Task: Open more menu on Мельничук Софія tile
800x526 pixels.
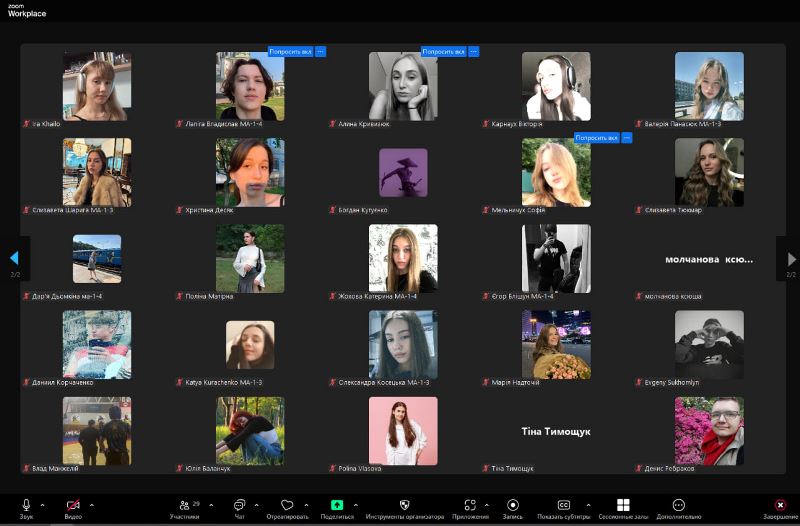Action: (627, 138)
